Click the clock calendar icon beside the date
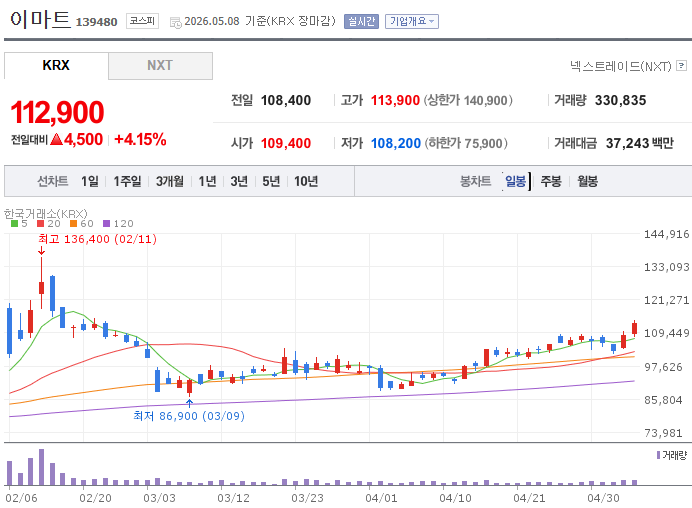692x508 pixels. 175,22
